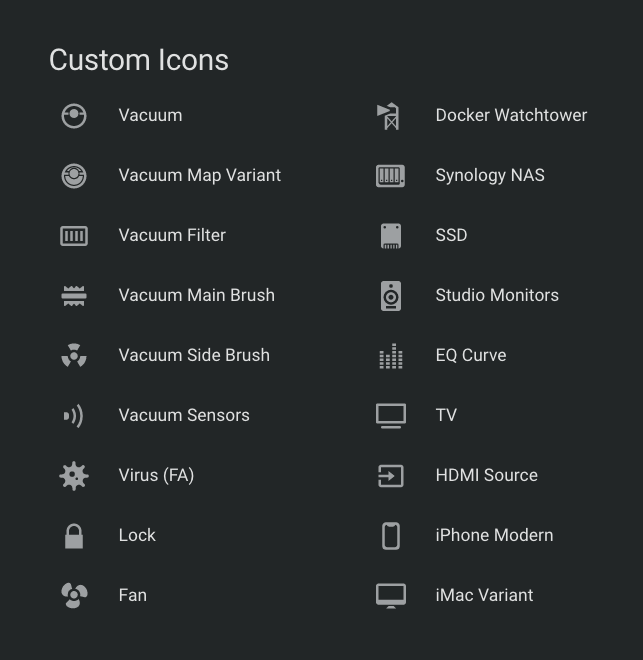Screen dimensions: 643x660
Task: Click the Virus (FA) icon
Action: (74, 476)
